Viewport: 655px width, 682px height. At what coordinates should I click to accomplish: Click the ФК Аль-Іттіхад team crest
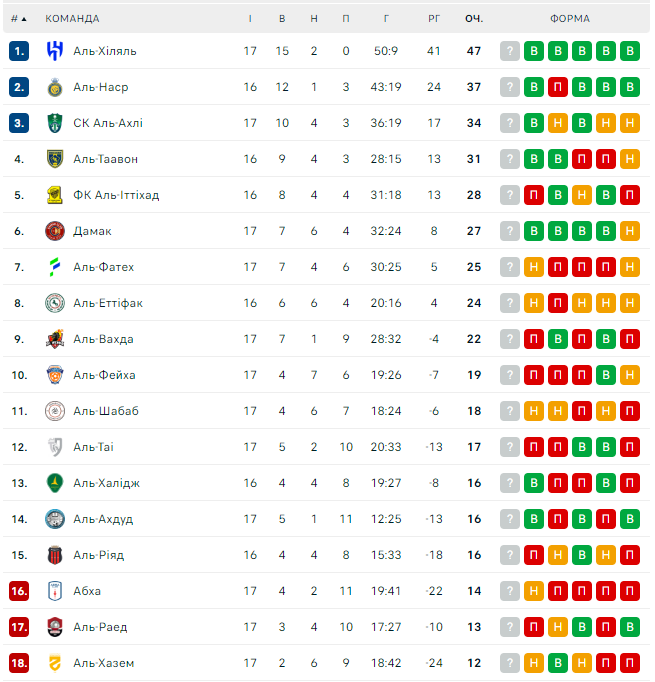(x=54, y=195)
